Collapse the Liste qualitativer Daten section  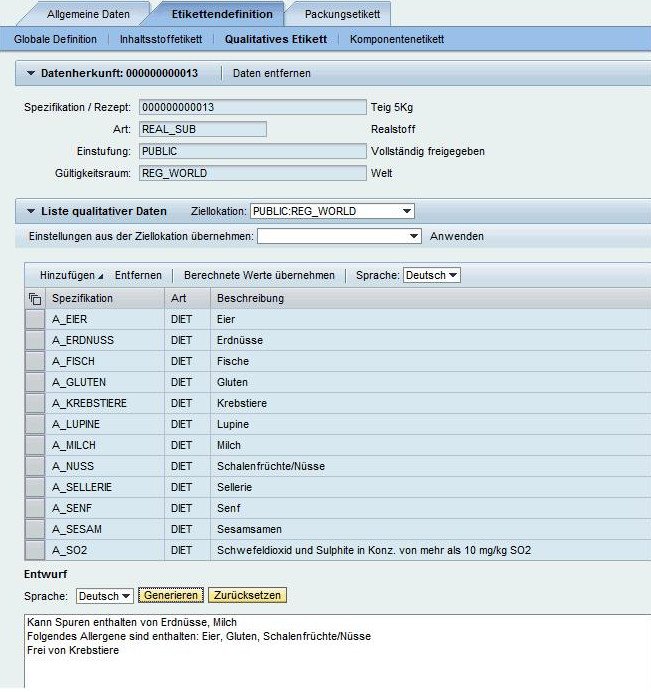coord(31,212)
